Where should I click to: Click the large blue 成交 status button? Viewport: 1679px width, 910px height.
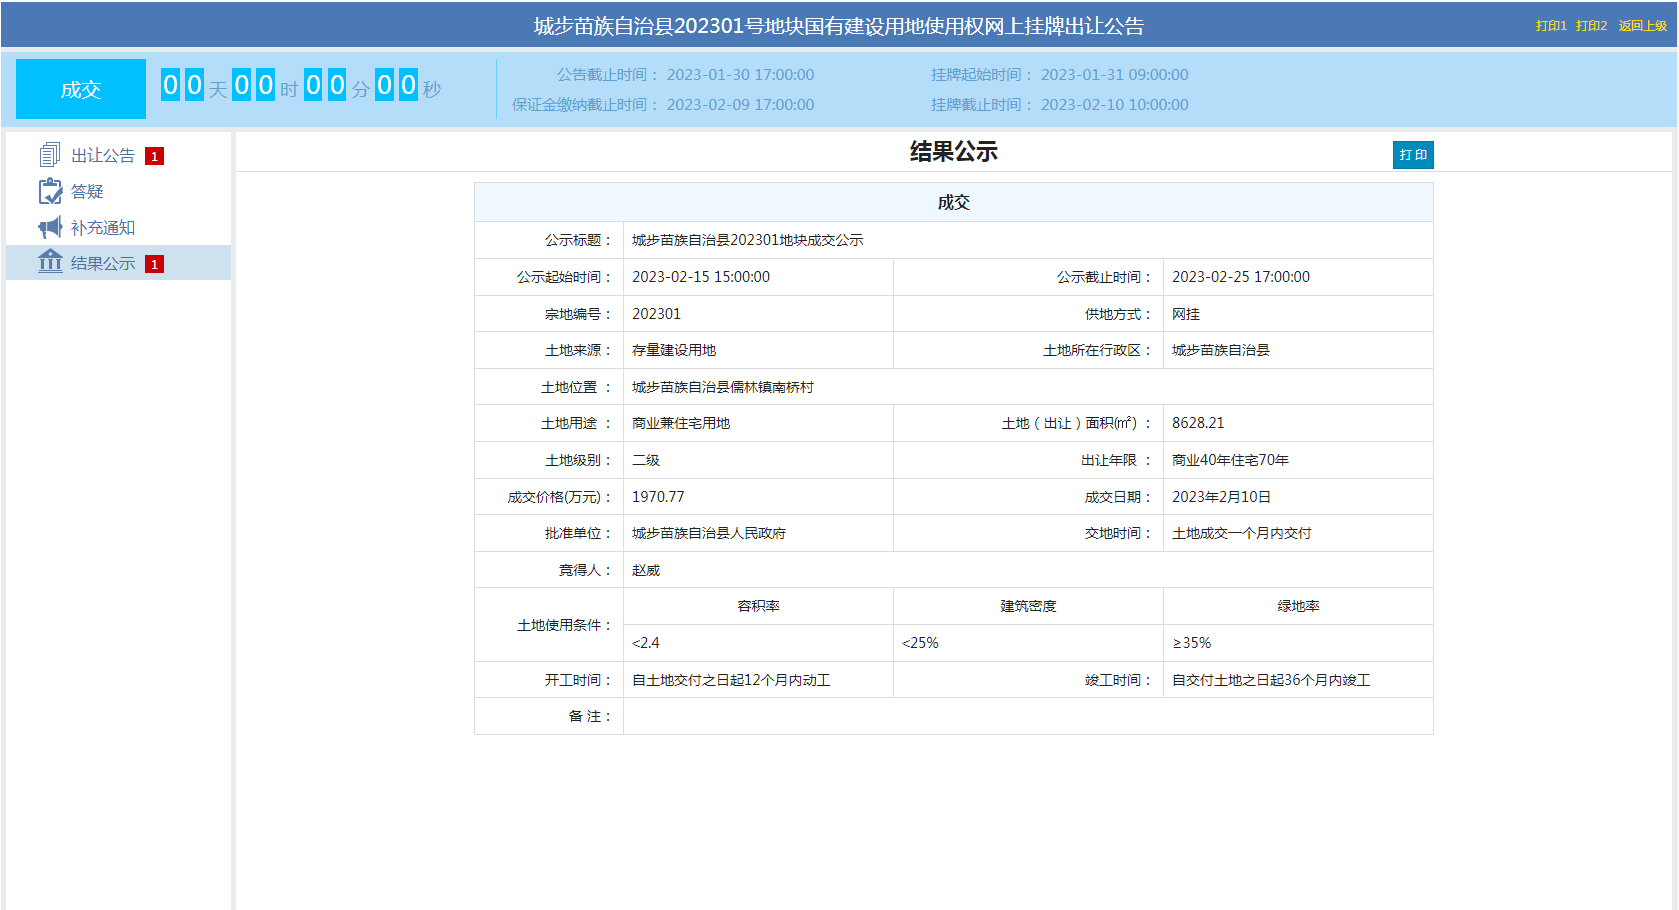tap(81, 89)
